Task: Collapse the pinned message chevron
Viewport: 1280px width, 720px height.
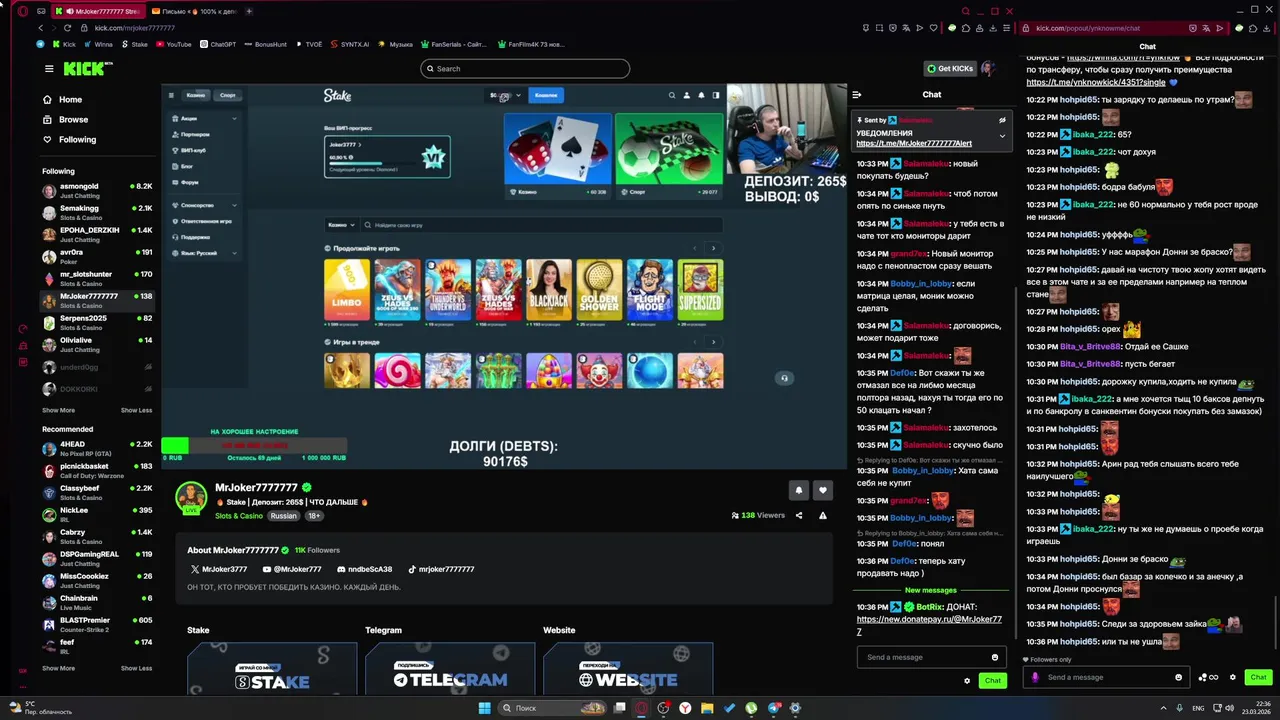Action: pos(1002,135)
